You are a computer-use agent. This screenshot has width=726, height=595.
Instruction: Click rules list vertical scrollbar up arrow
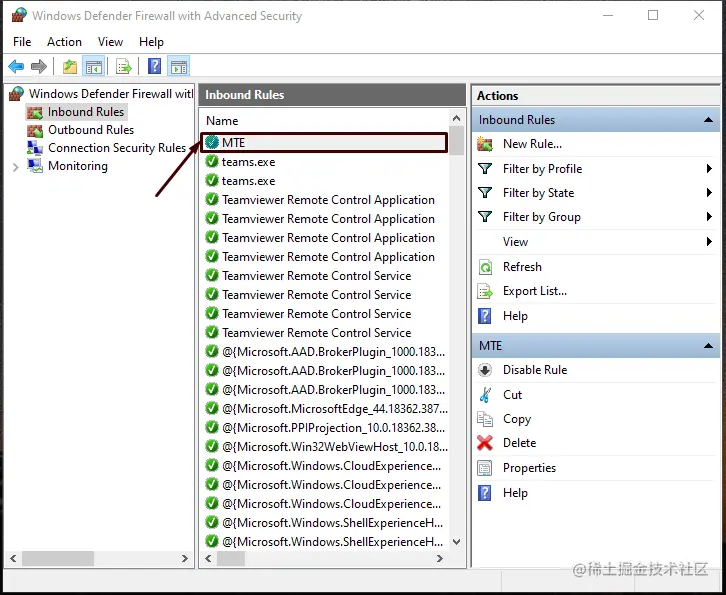tap(457, 119)
